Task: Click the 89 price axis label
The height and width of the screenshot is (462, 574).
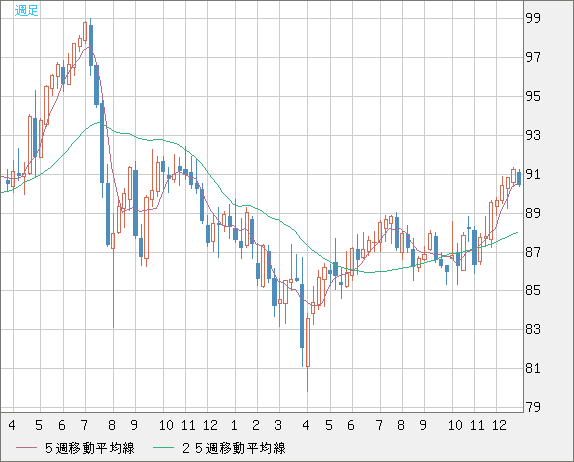Action: point(533,213)
